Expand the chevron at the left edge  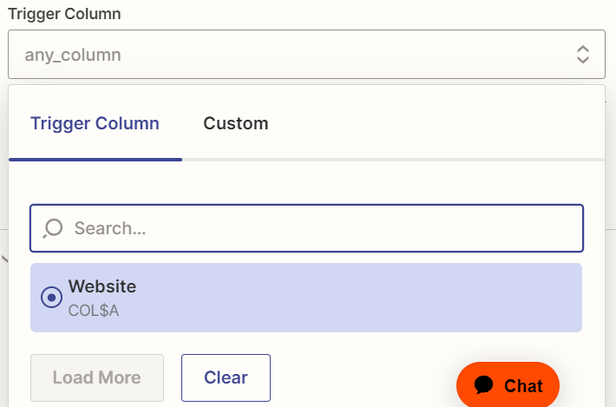4,260
